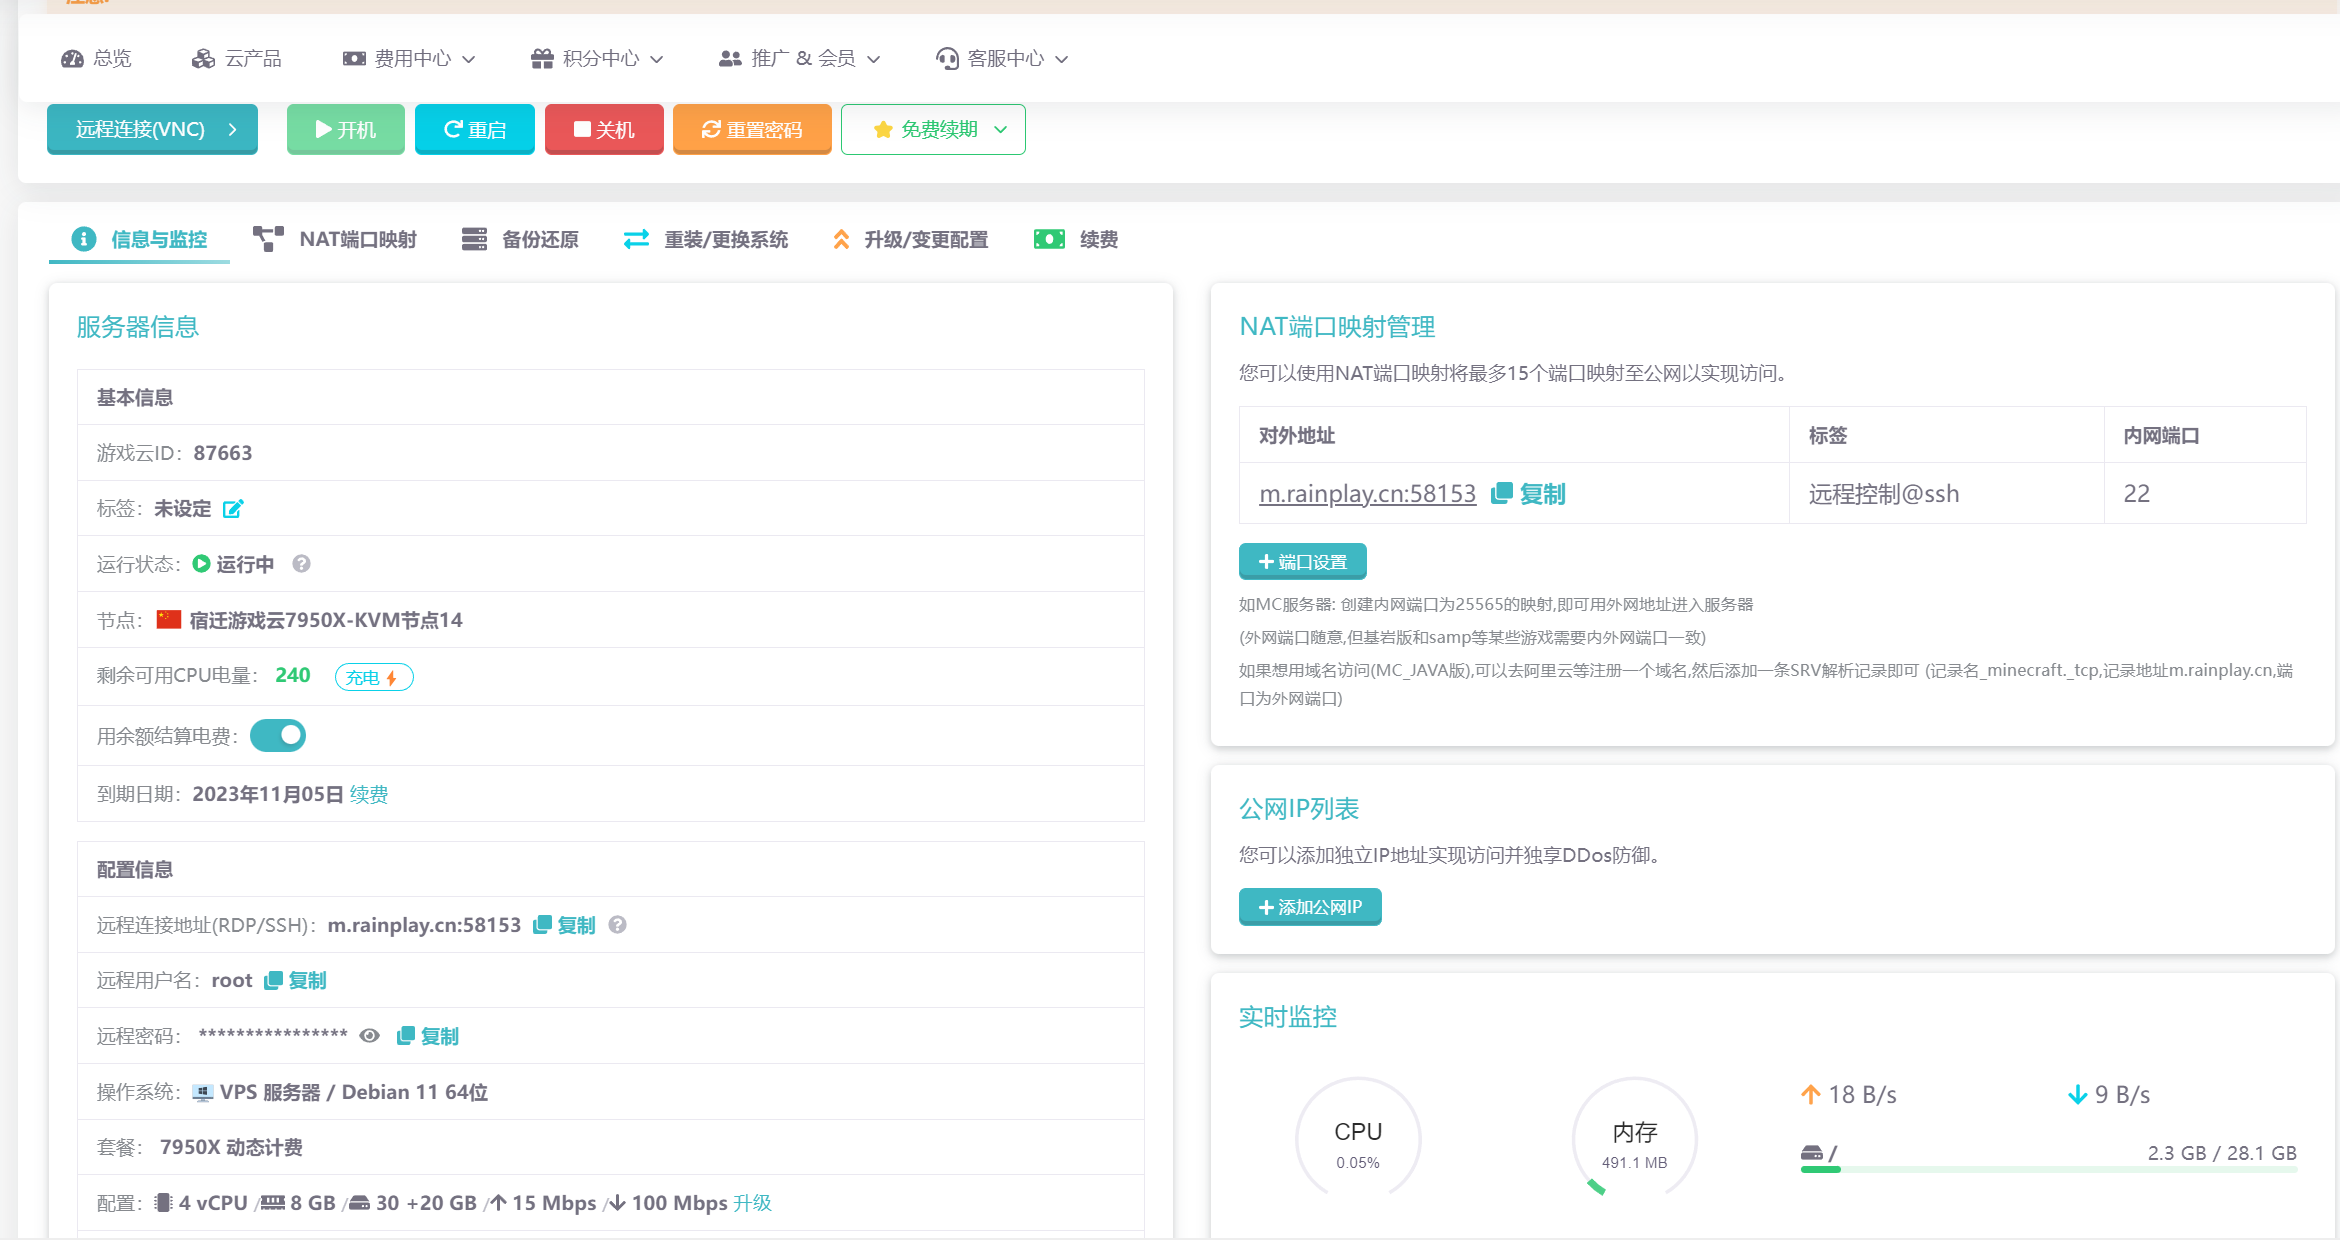Screen dimensions: 2340x1240
Task: Expand the free renewal dropdown
Action: coord(933,130)
